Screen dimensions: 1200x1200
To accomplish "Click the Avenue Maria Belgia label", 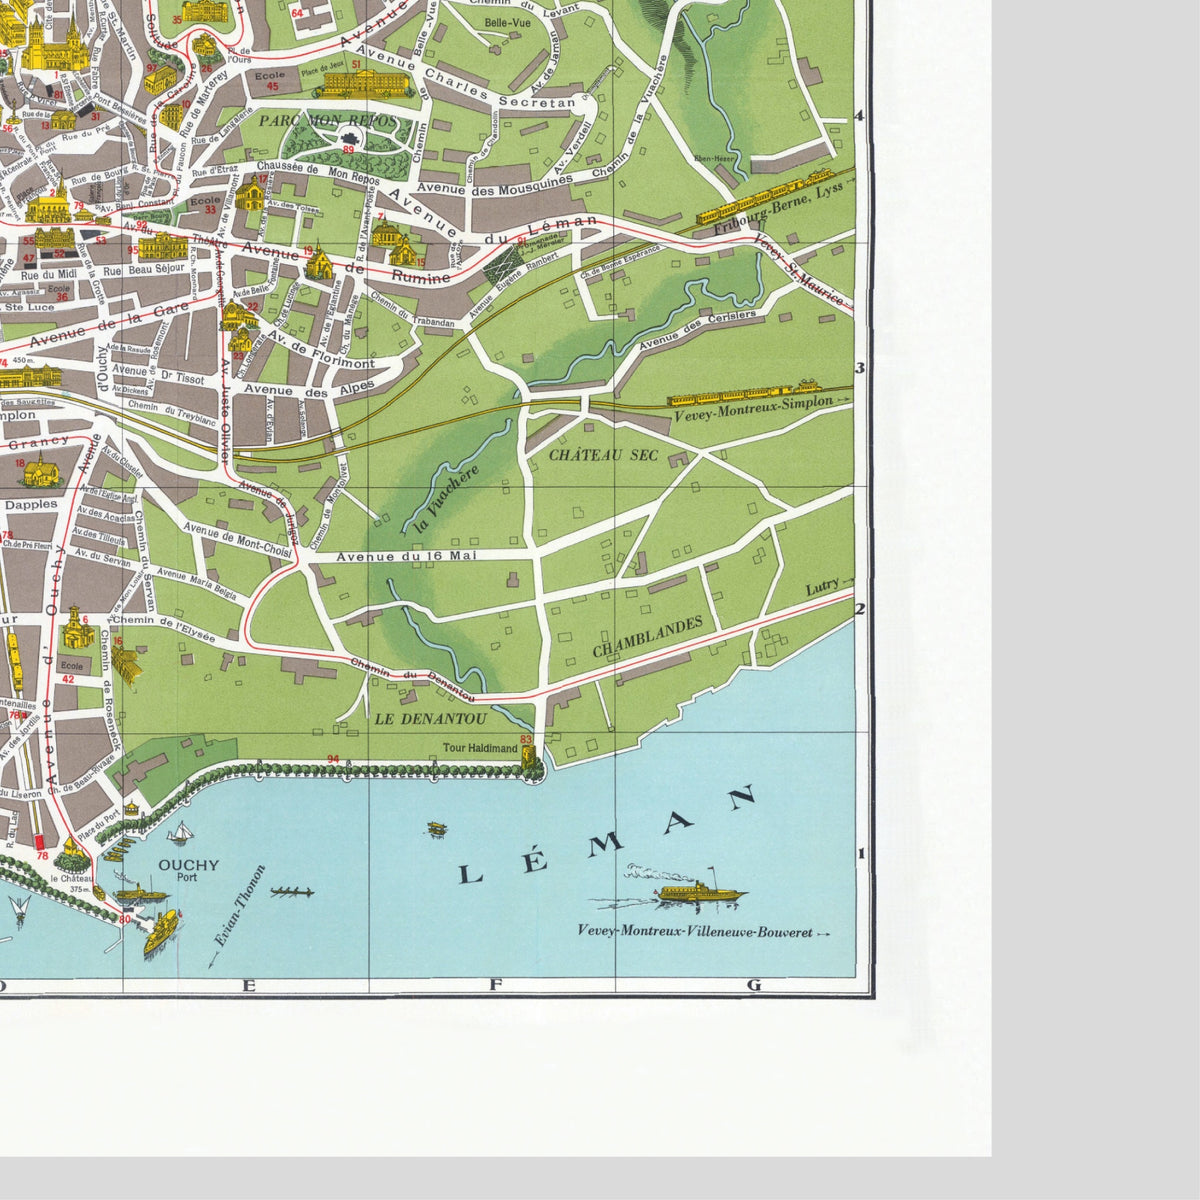I will click(198, 583).
